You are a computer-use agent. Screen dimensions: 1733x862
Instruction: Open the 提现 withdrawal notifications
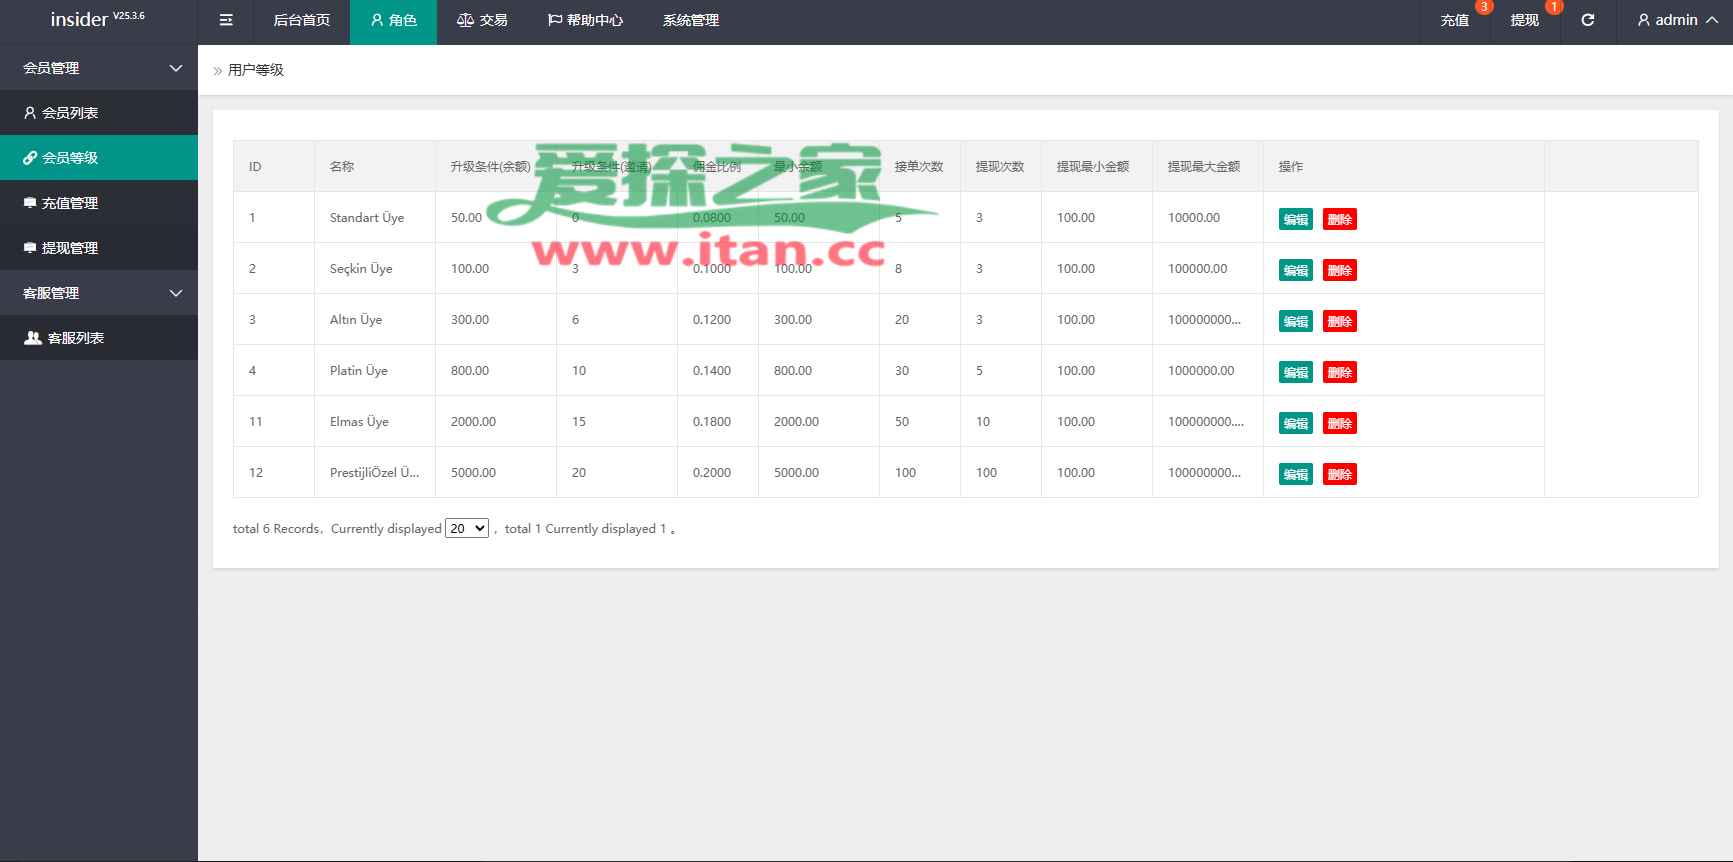pos(1524,21)
